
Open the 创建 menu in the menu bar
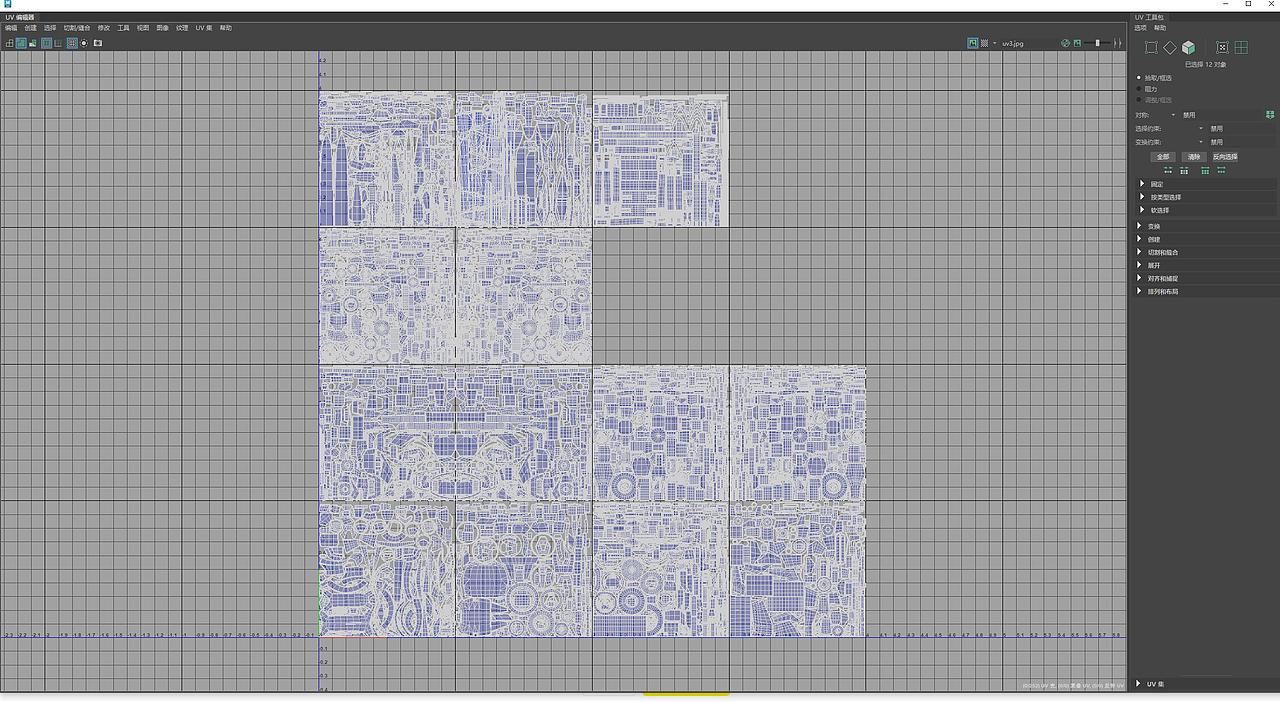coord(31,28)
